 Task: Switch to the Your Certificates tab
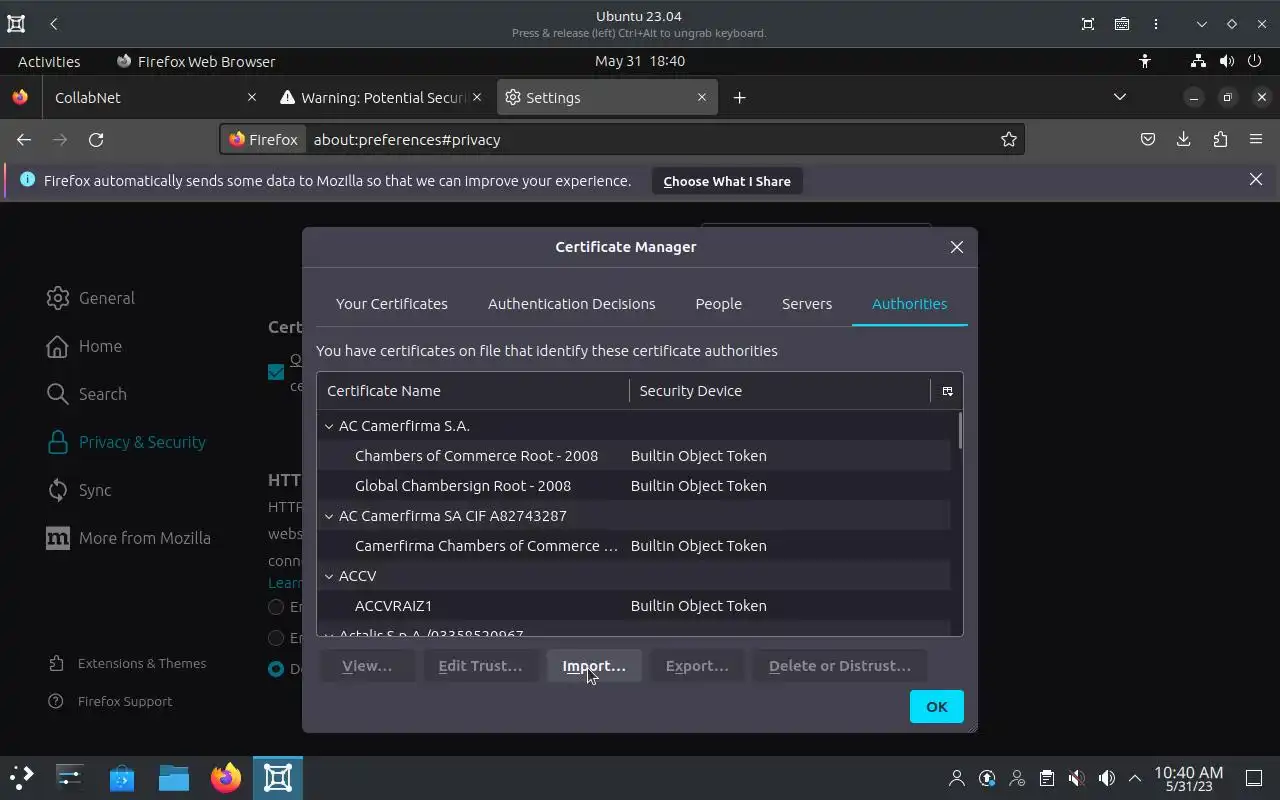[392, 304]
